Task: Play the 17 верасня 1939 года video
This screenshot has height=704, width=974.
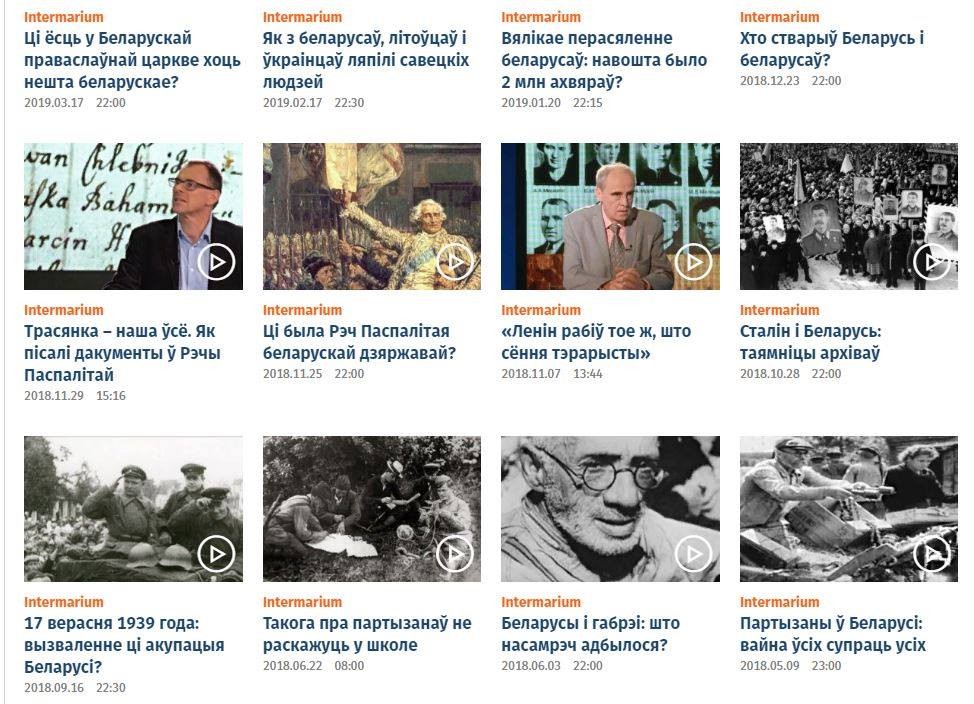Action: (216, 554)
